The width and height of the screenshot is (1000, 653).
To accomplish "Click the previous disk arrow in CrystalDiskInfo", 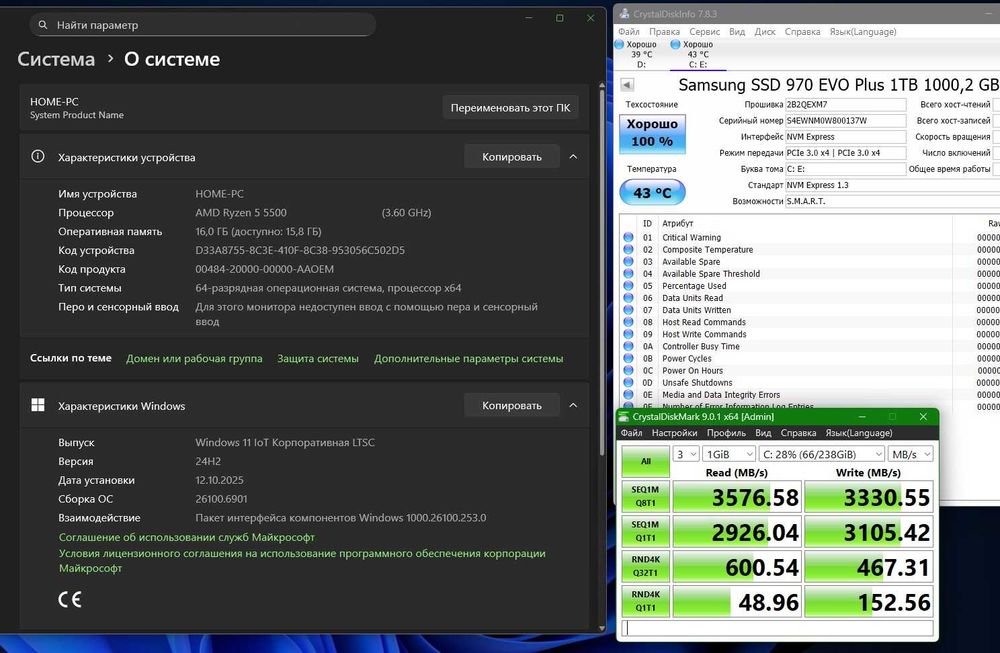I will 627,84.
